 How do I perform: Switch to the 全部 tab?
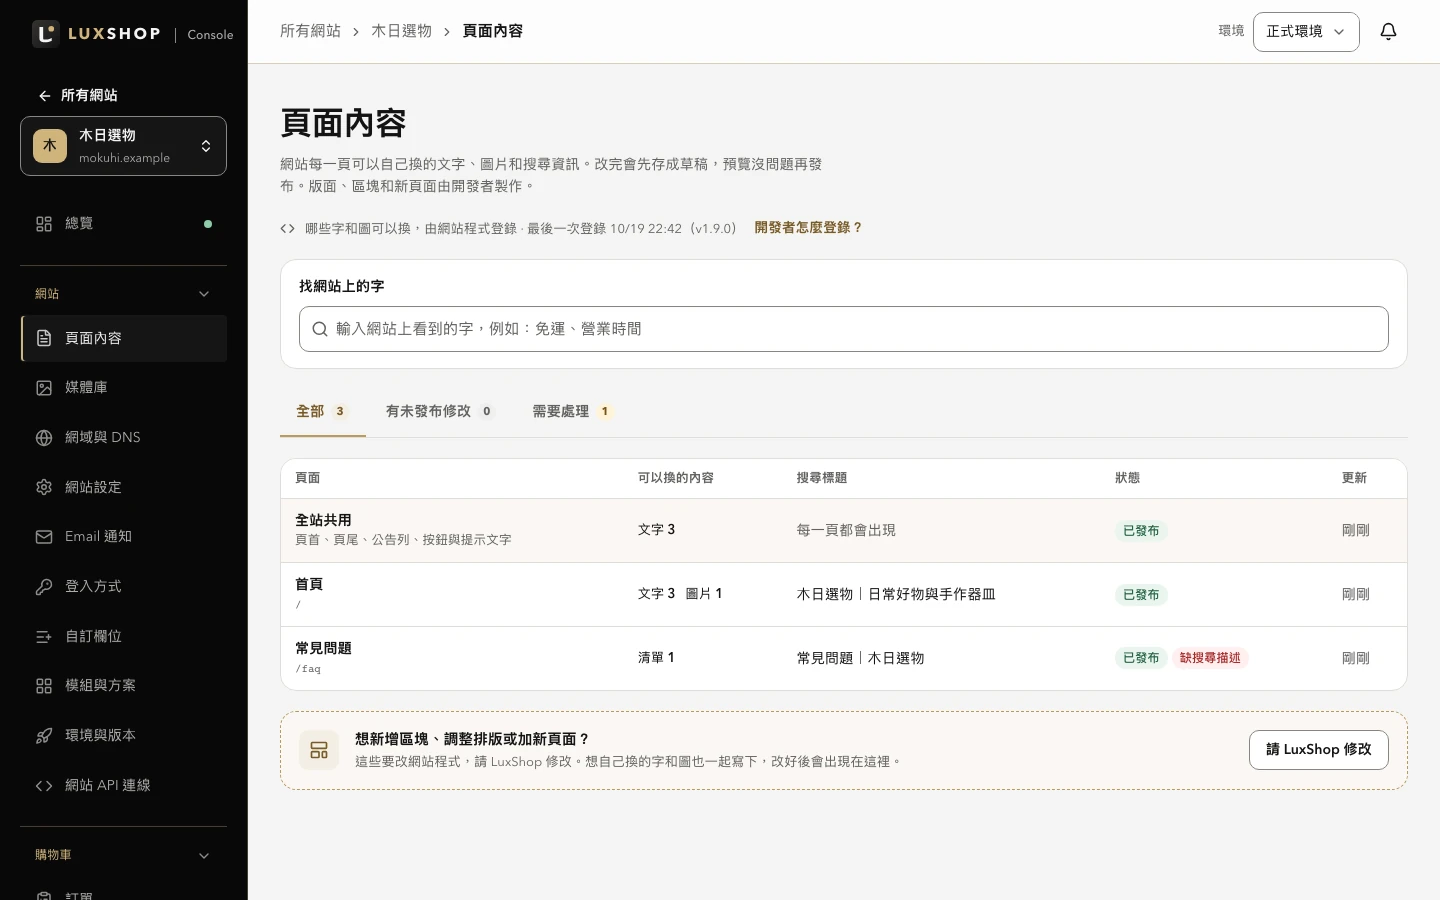pyautogui.click(x=323, y=411)
